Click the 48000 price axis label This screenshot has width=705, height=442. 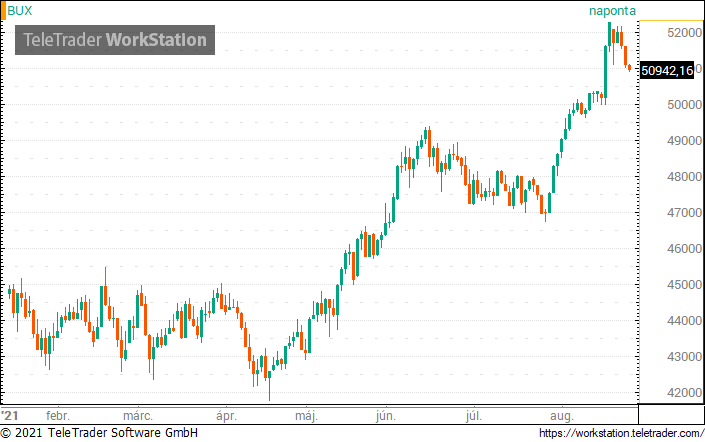[684, 177]
